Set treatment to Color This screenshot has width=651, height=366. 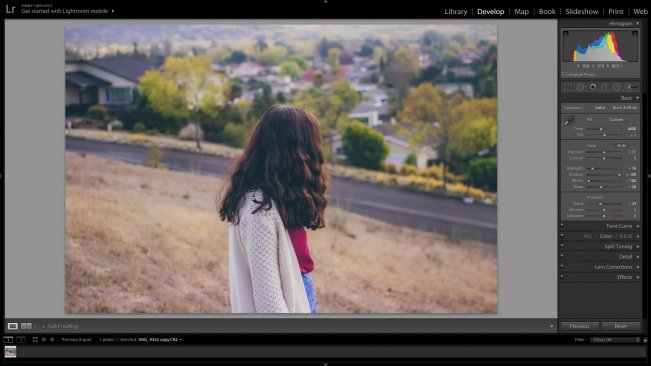pos(600,108)
